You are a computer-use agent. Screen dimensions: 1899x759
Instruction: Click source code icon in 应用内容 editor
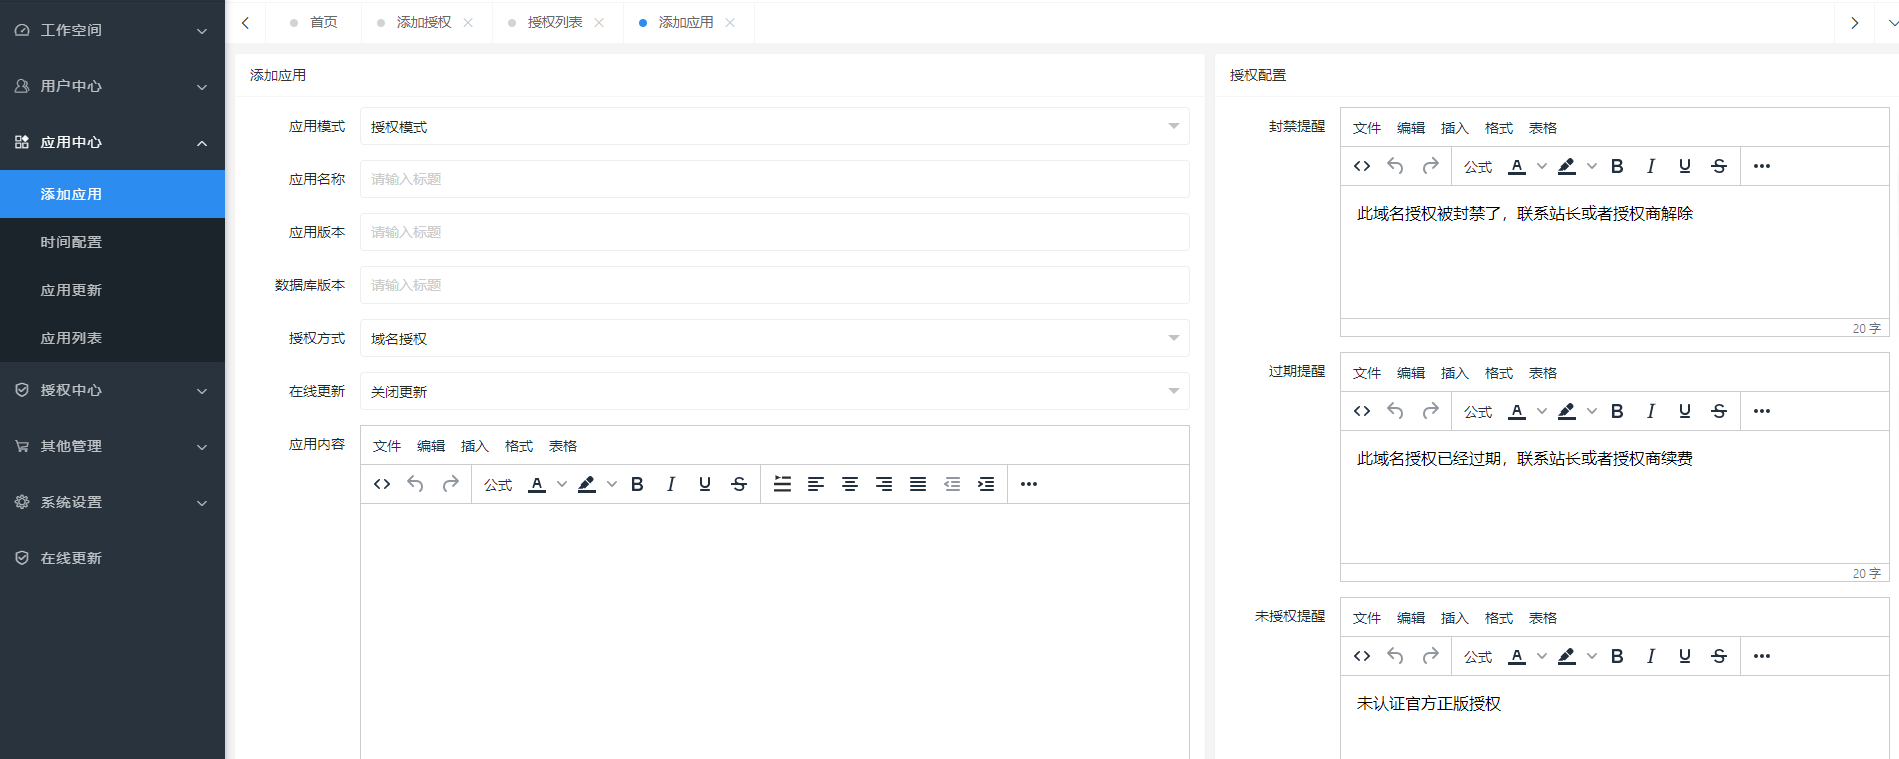point(382,484)
